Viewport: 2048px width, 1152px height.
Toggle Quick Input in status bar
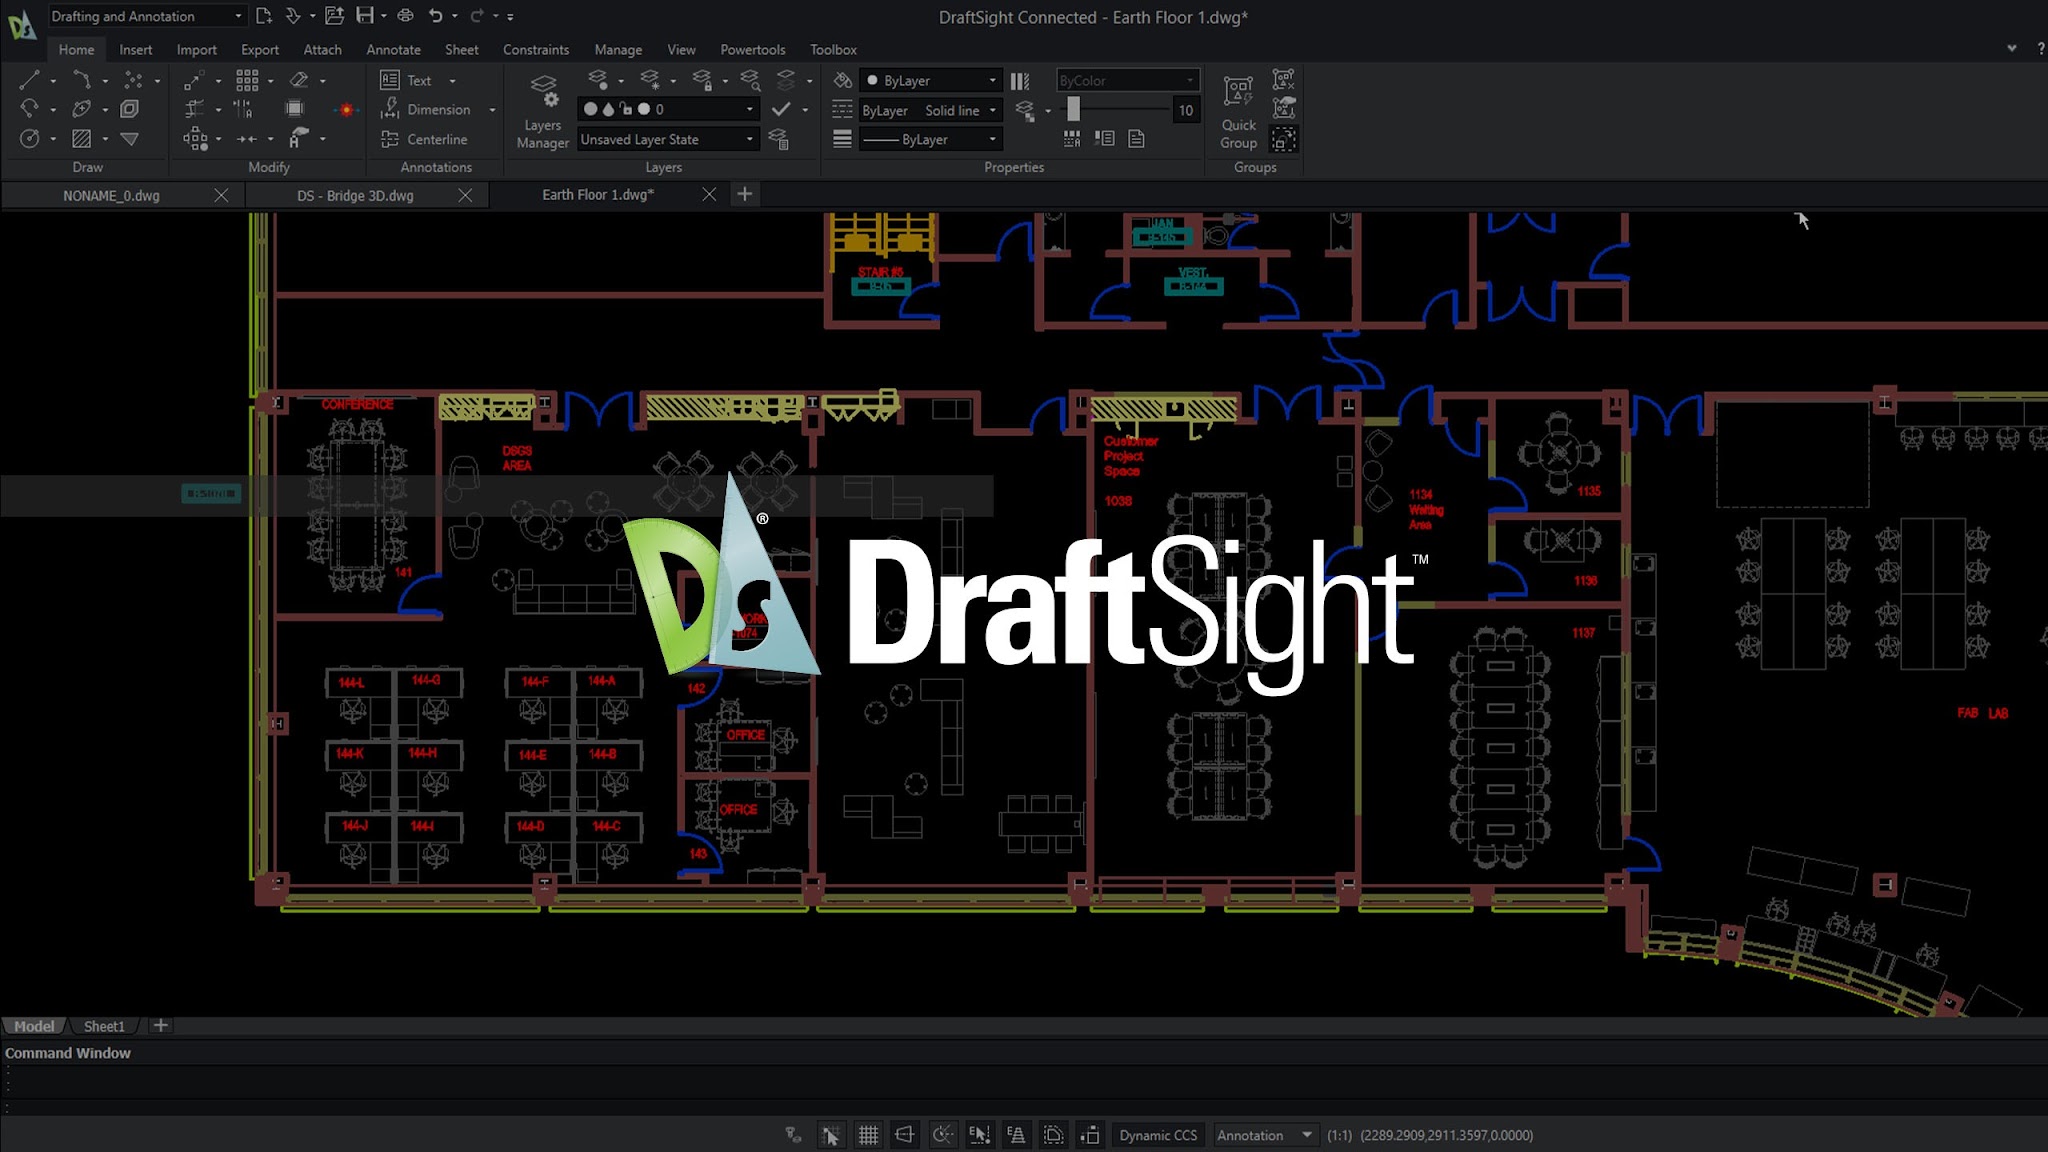[1090, 1135]
